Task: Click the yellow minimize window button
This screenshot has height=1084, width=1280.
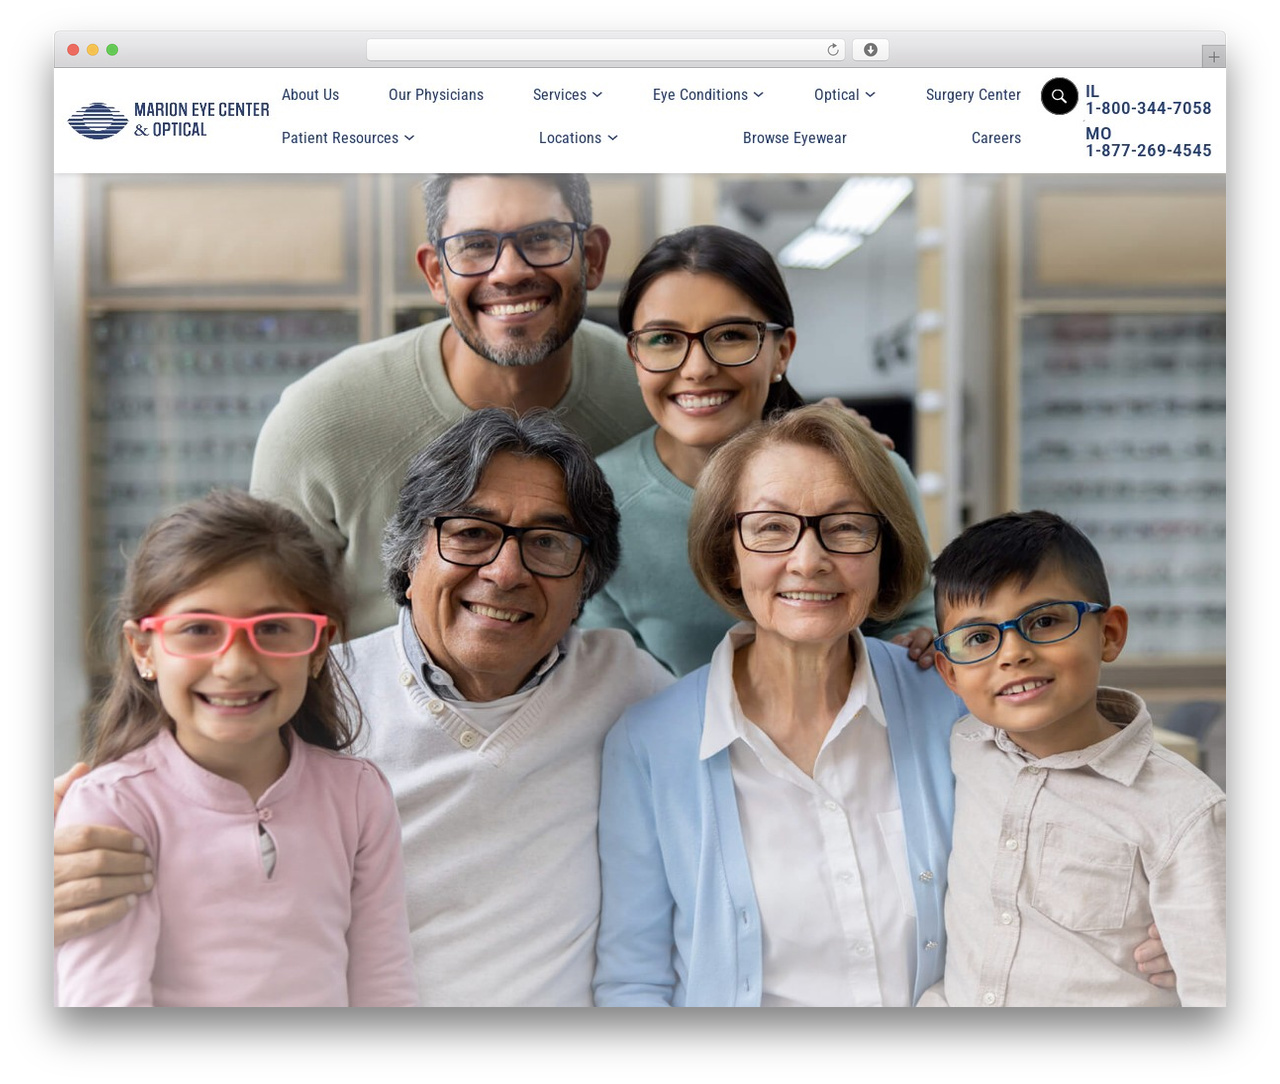Action: [92, 50]
